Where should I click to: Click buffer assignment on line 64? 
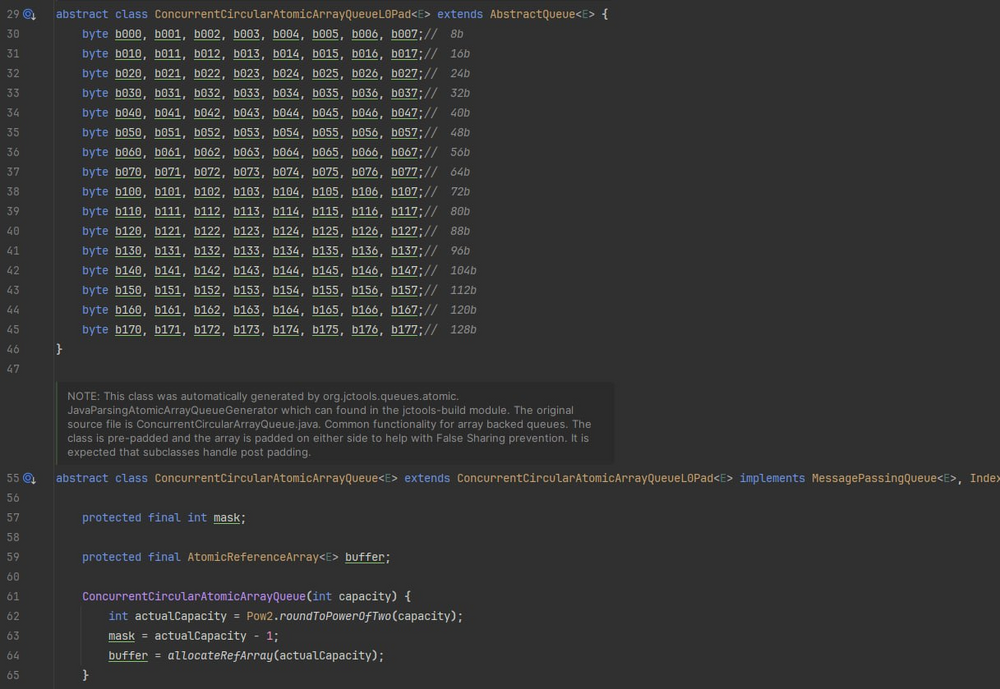coord(128,656)
